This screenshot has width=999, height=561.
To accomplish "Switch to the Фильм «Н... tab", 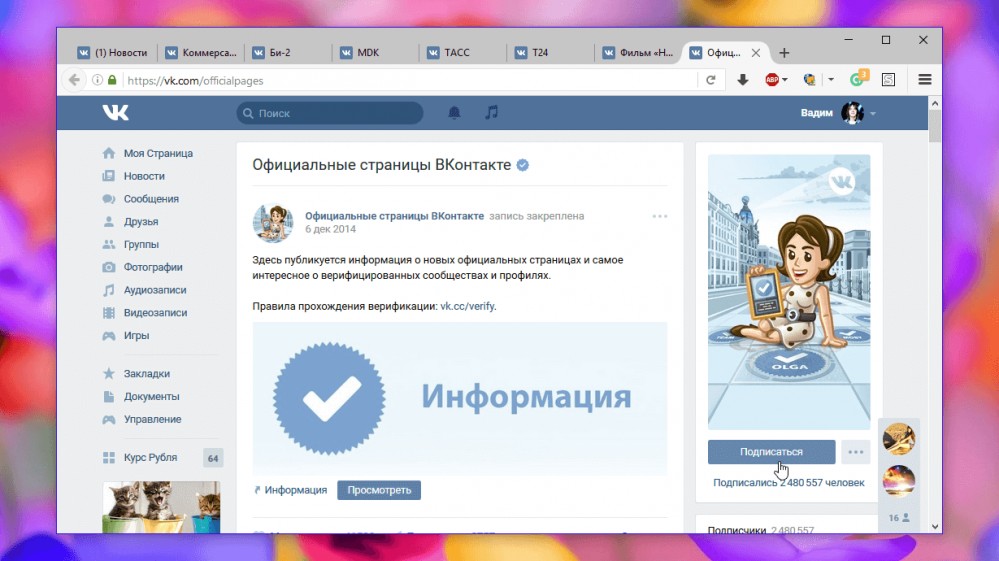I will (638, 53).
